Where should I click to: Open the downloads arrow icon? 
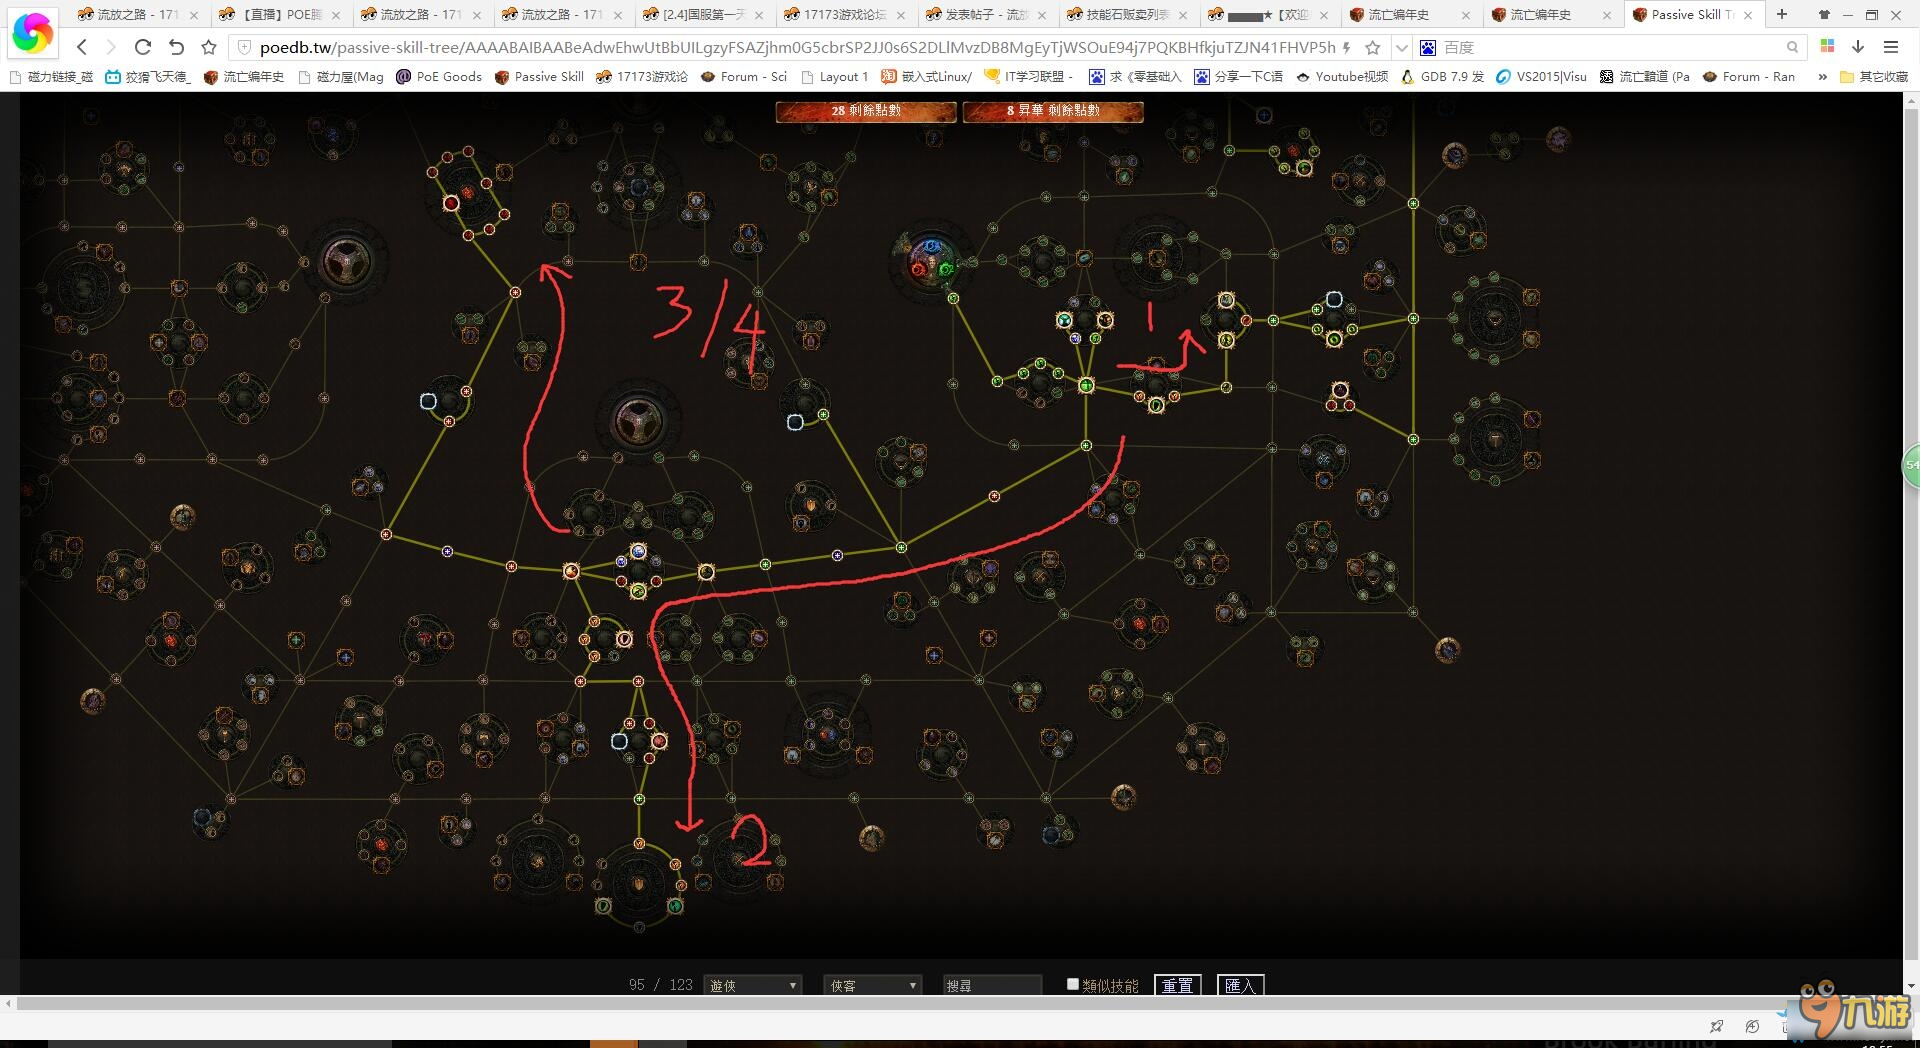pyautogui.click(x=1858, y=47)
